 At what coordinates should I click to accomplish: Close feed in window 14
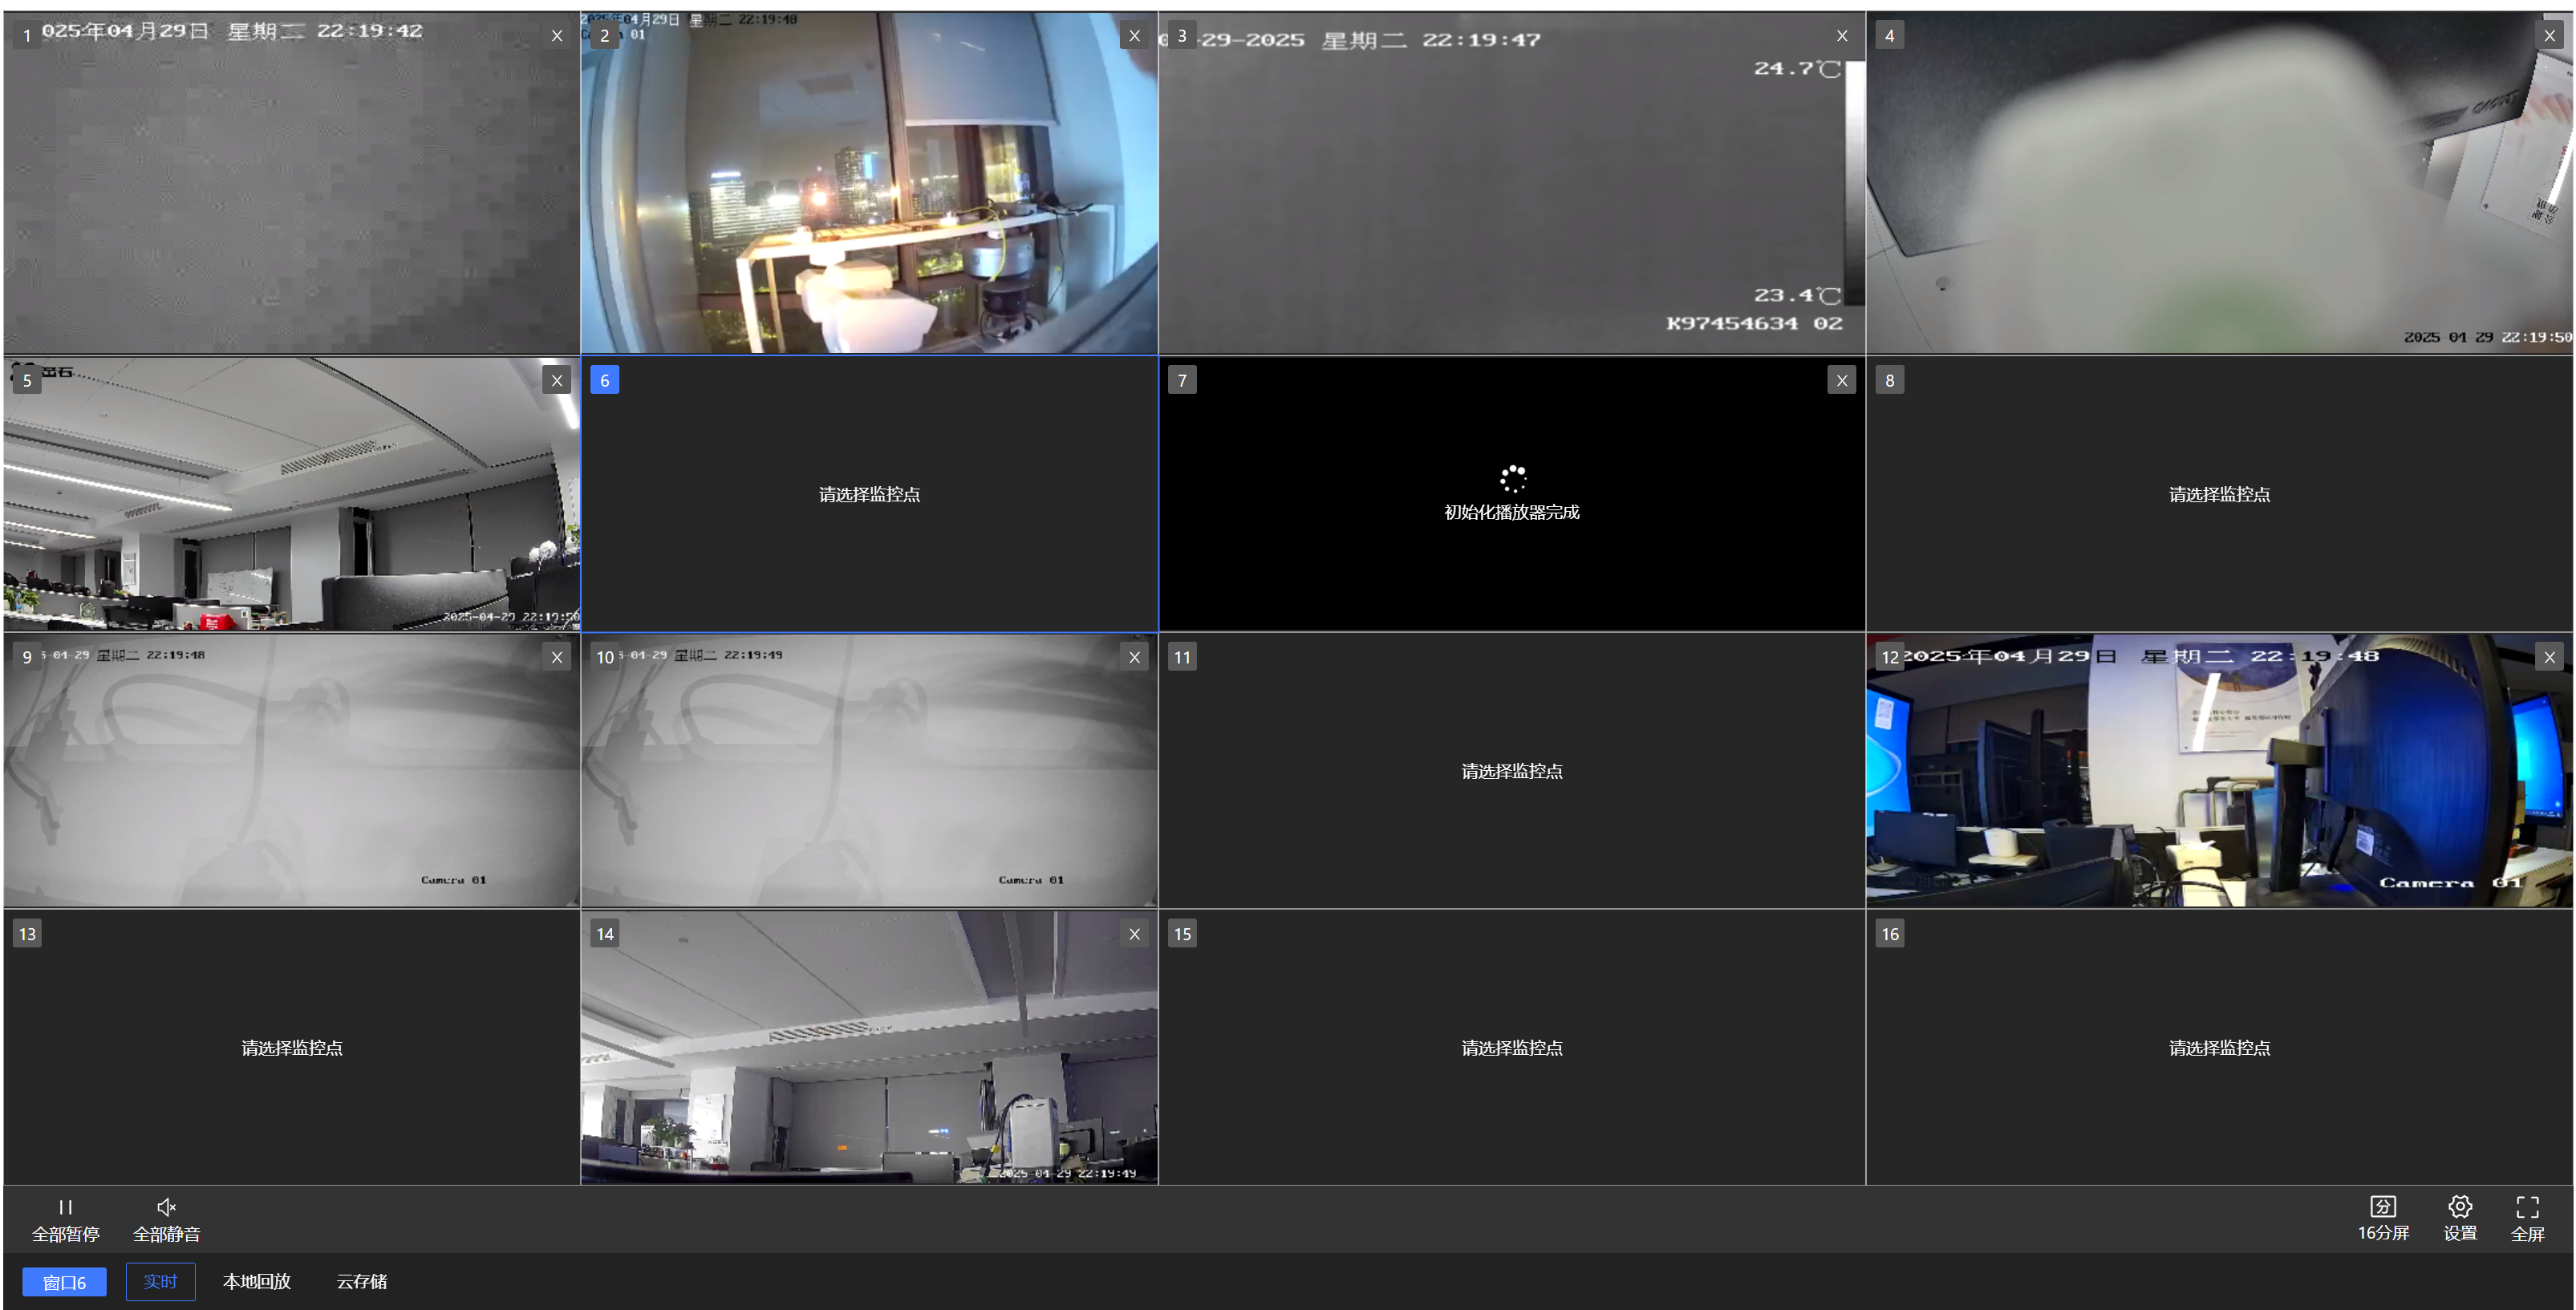[1134, 934]
